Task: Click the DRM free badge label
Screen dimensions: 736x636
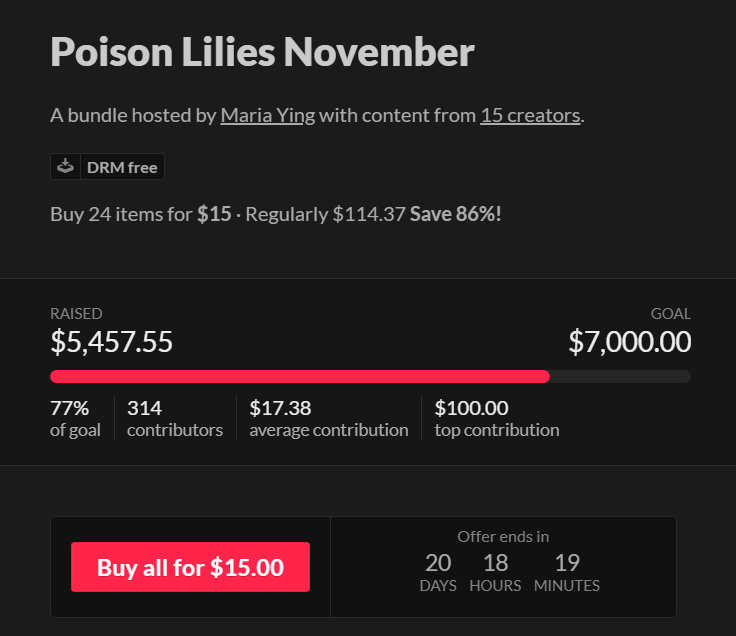Action: pyautogui.click(x=122, y=167)
